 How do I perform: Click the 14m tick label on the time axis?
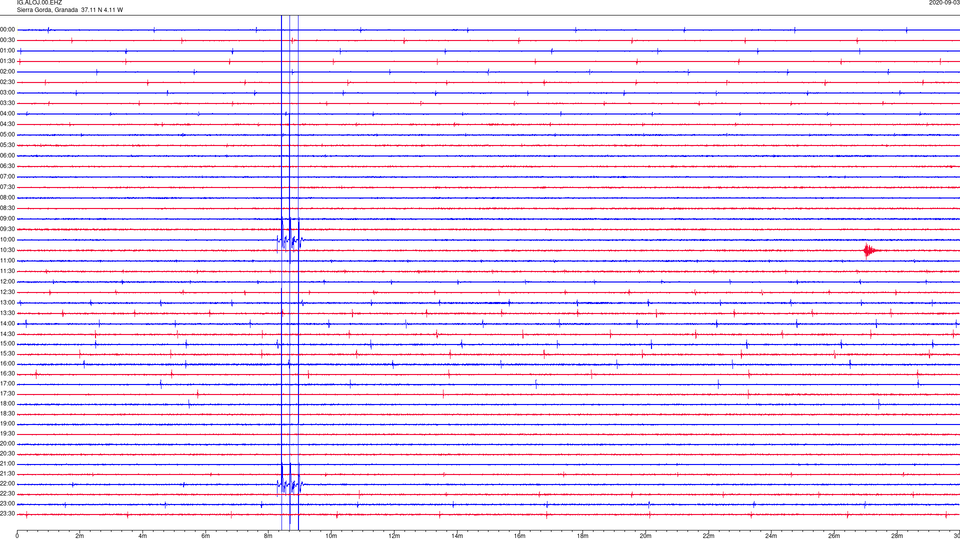coord(457,536)
